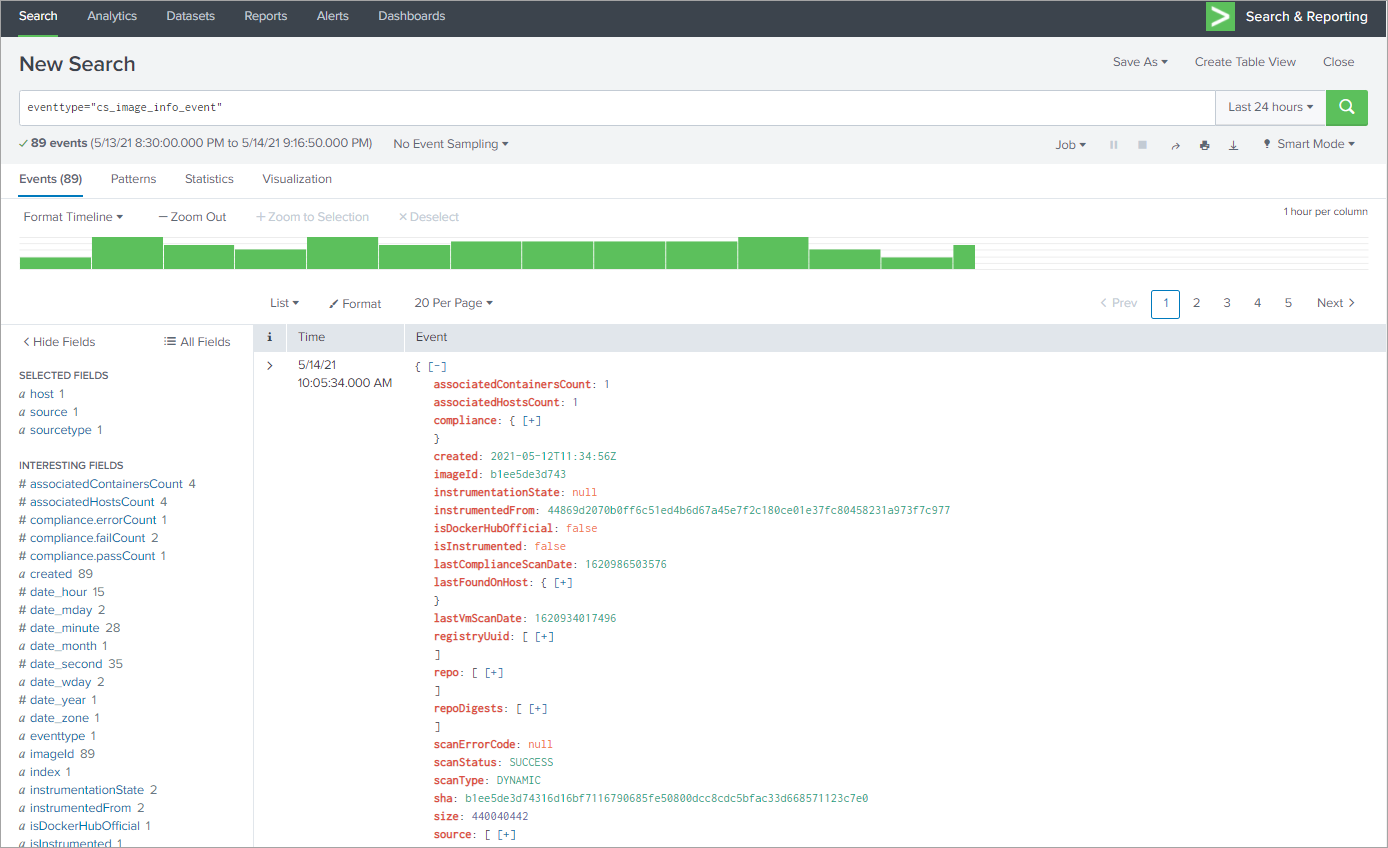Export the search results
Viewport: 1388px width, 848px height.
click(1233, 143)
